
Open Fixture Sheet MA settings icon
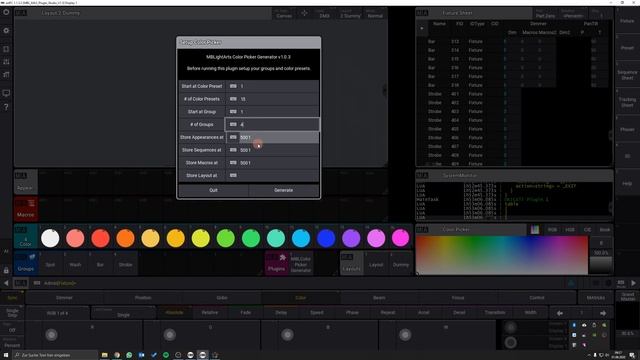click(422, 13)
